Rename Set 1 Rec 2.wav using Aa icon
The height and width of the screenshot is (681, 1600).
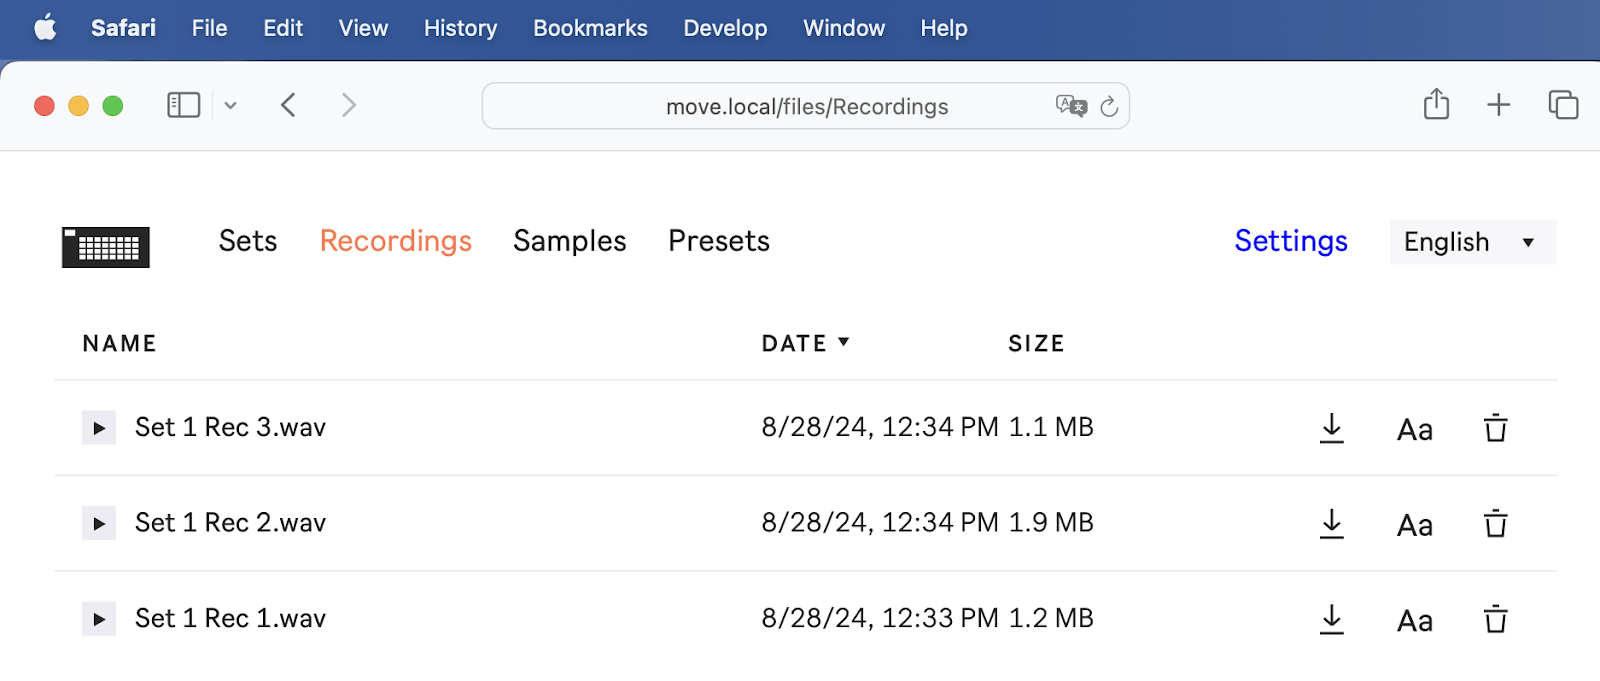1414,525
